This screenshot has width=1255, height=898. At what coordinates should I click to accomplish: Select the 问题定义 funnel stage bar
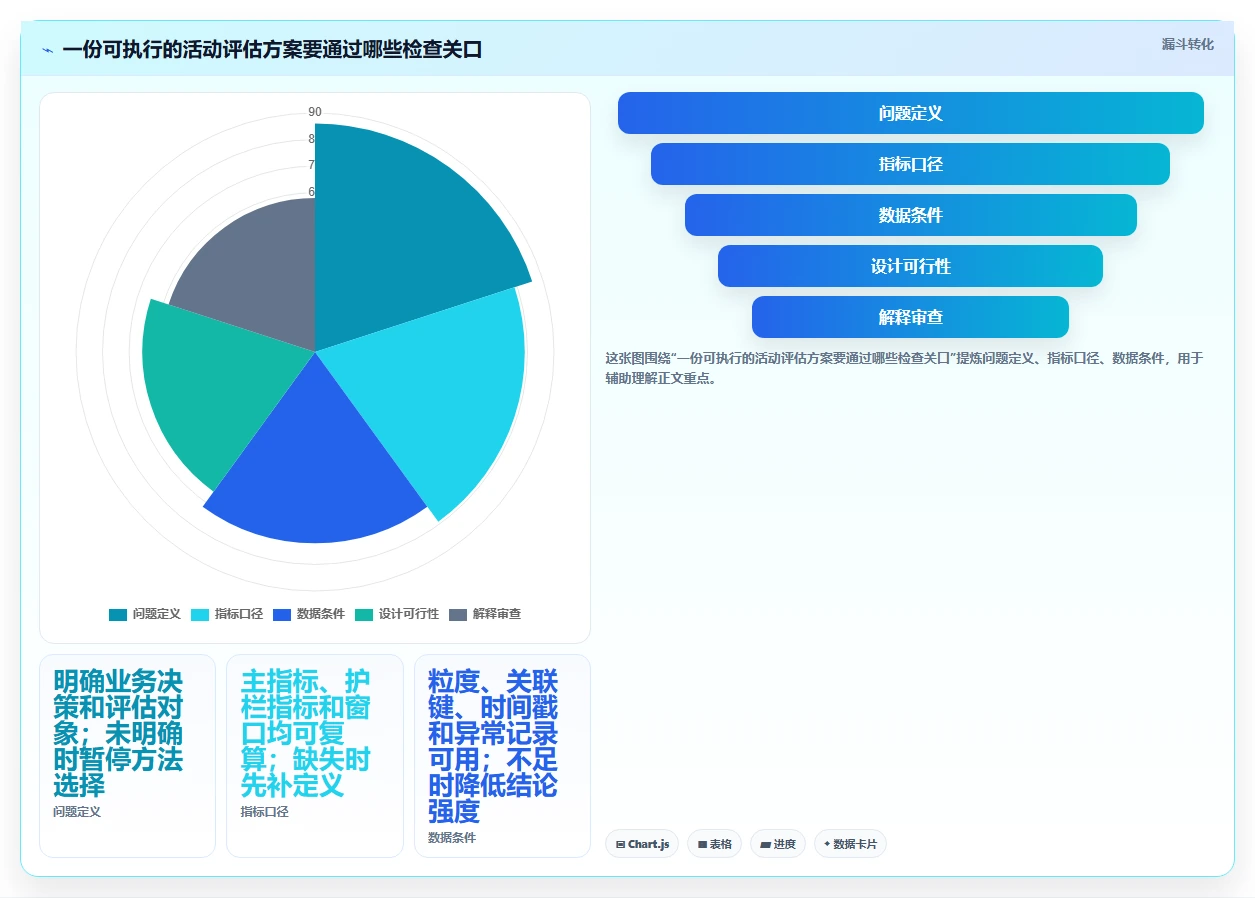tap(911, 113)
